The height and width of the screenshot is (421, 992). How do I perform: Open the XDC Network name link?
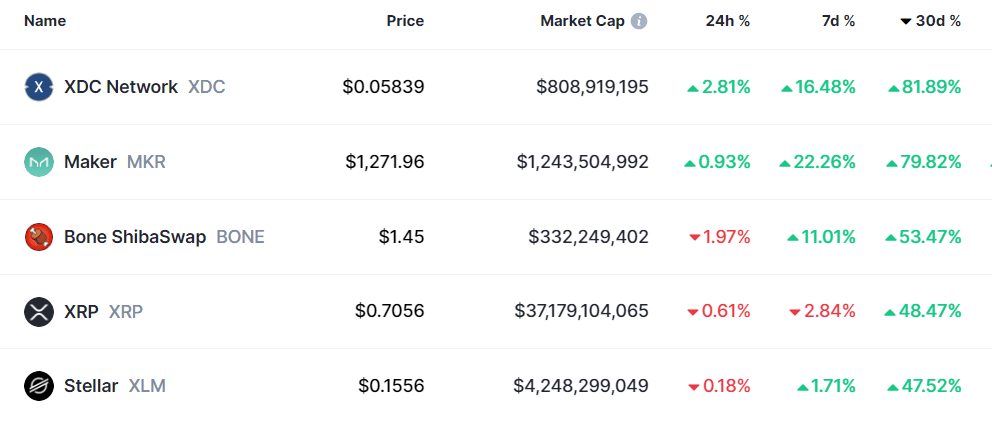[121, 87]
